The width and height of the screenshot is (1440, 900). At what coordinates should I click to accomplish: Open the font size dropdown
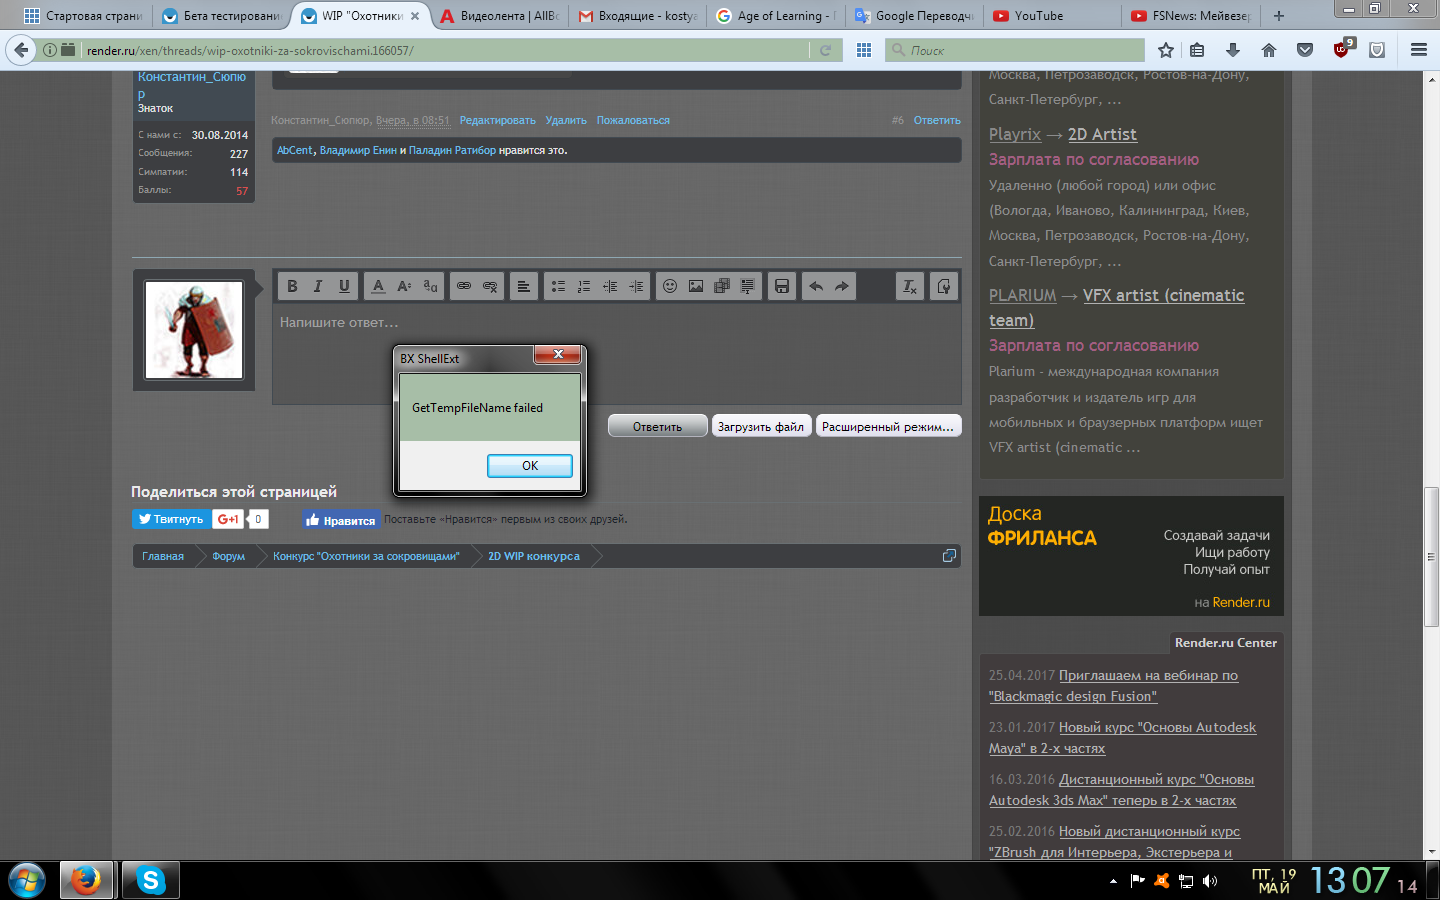coord(404,286)
